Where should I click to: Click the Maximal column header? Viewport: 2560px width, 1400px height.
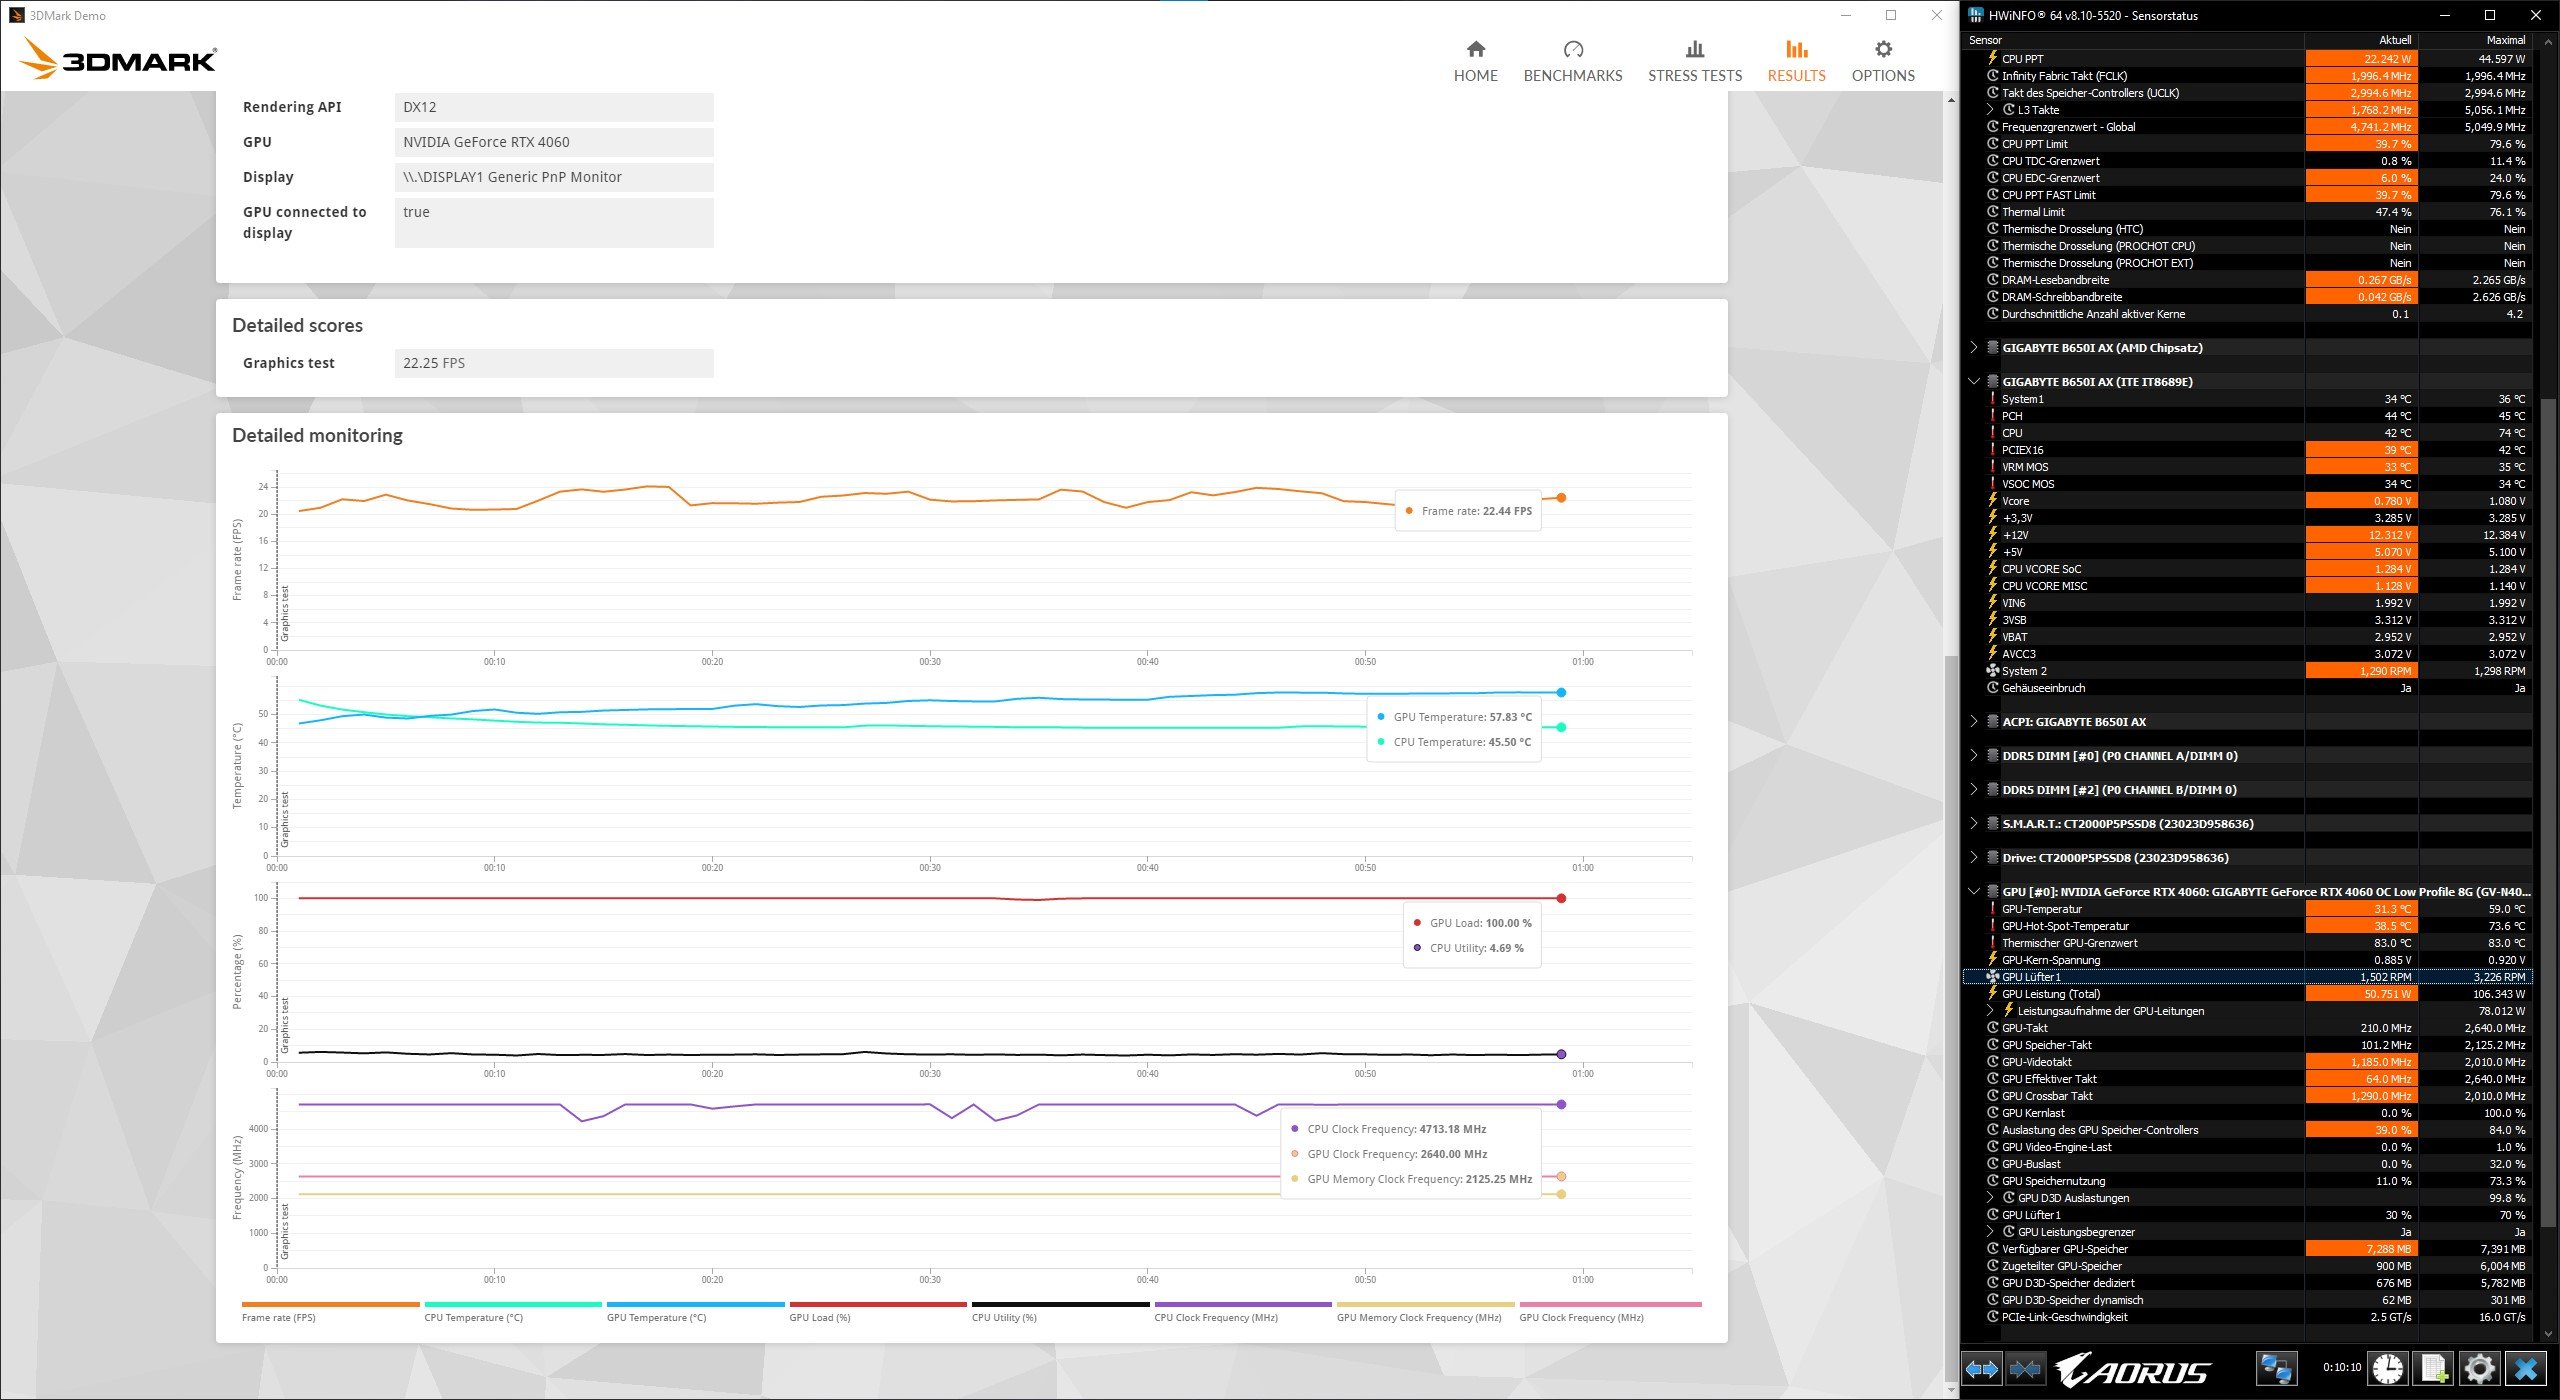[x=2505, y=40]
